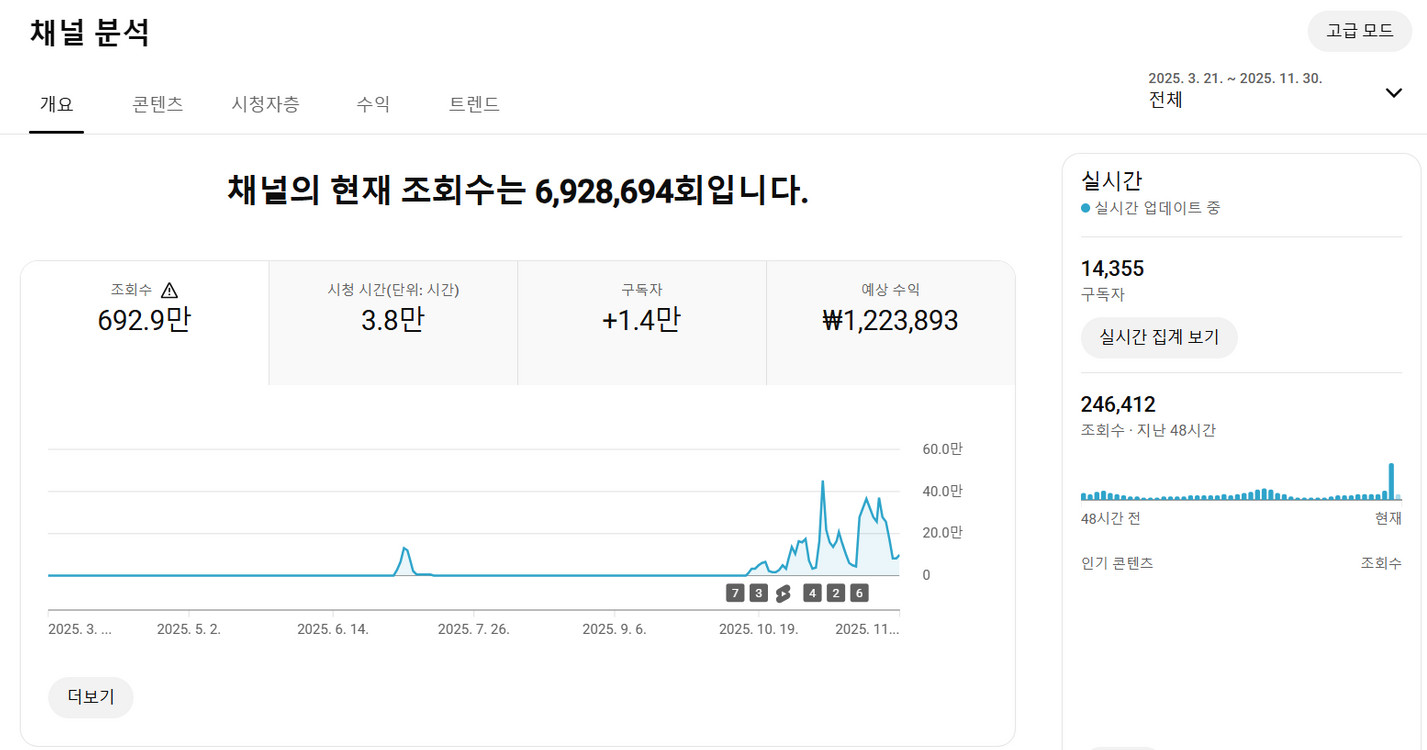Click the 고급 모드 button
The width and height of the screenshot is (1427, 750).
coord(1359,31)
